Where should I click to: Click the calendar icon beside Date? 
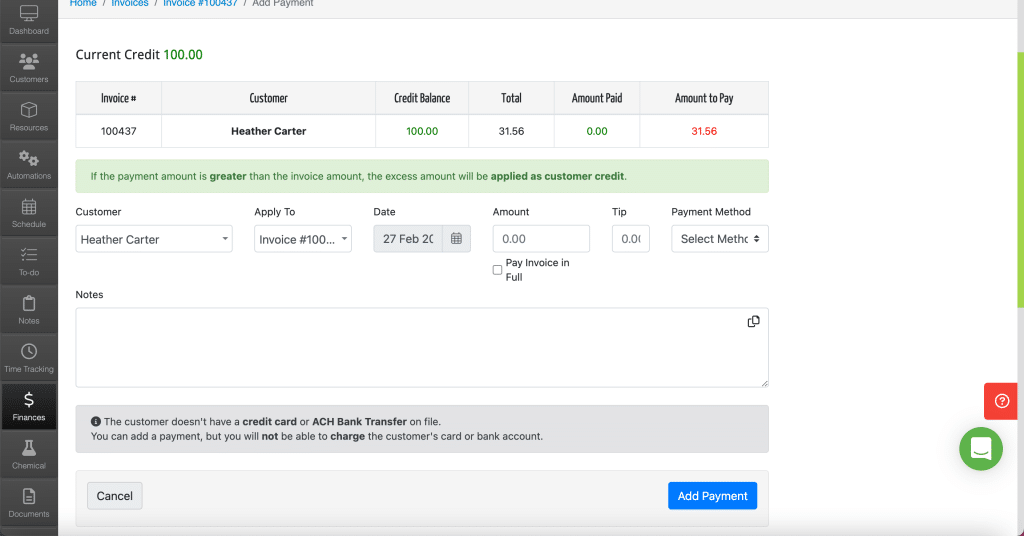(456, 239)
